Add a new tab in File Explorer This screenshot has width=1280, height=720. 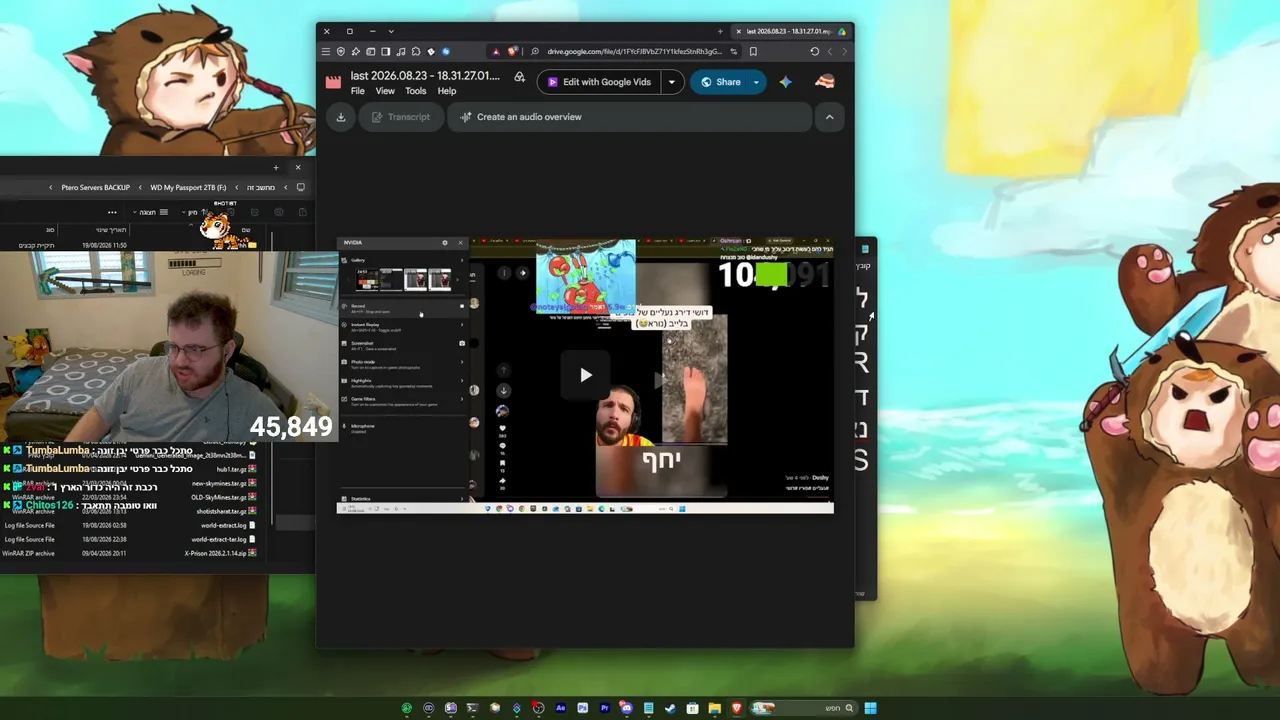pyautogui.click(x=276, y=167)
